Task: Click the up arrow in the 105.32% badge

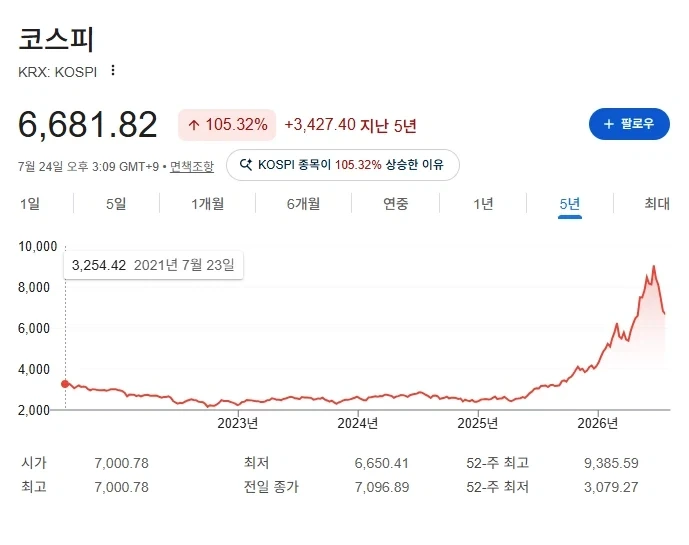Action: point(193,125)
